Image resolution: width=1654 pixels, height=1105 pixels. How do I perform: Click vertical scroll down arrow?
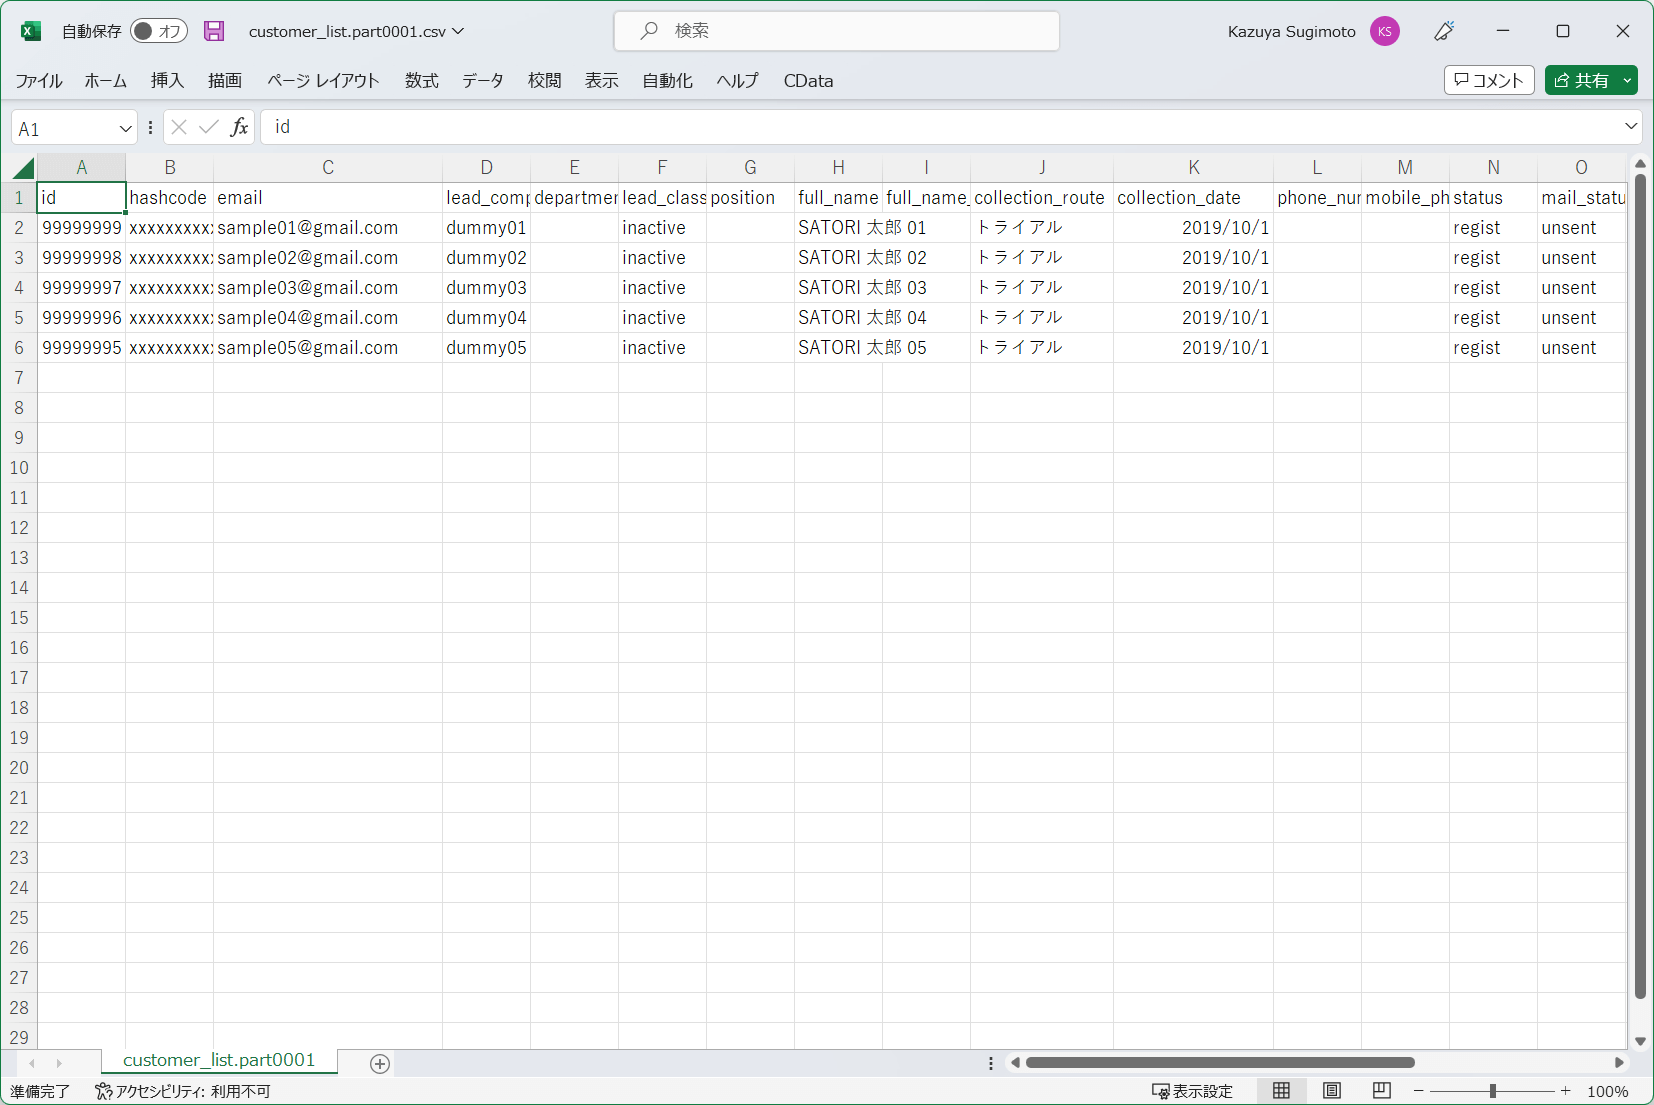(1640, 1041)
